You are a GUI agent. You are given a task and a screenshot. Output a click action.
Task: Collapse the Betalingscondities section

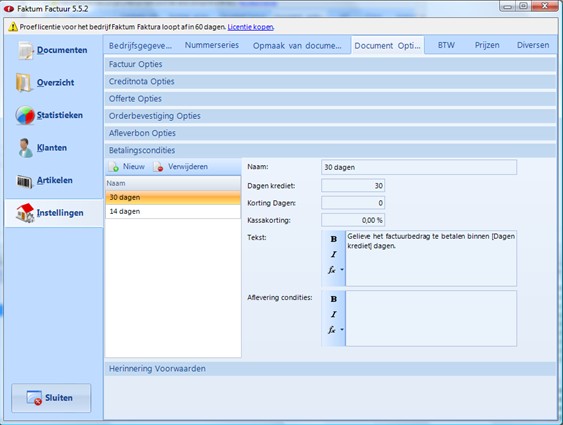(330, 150)
